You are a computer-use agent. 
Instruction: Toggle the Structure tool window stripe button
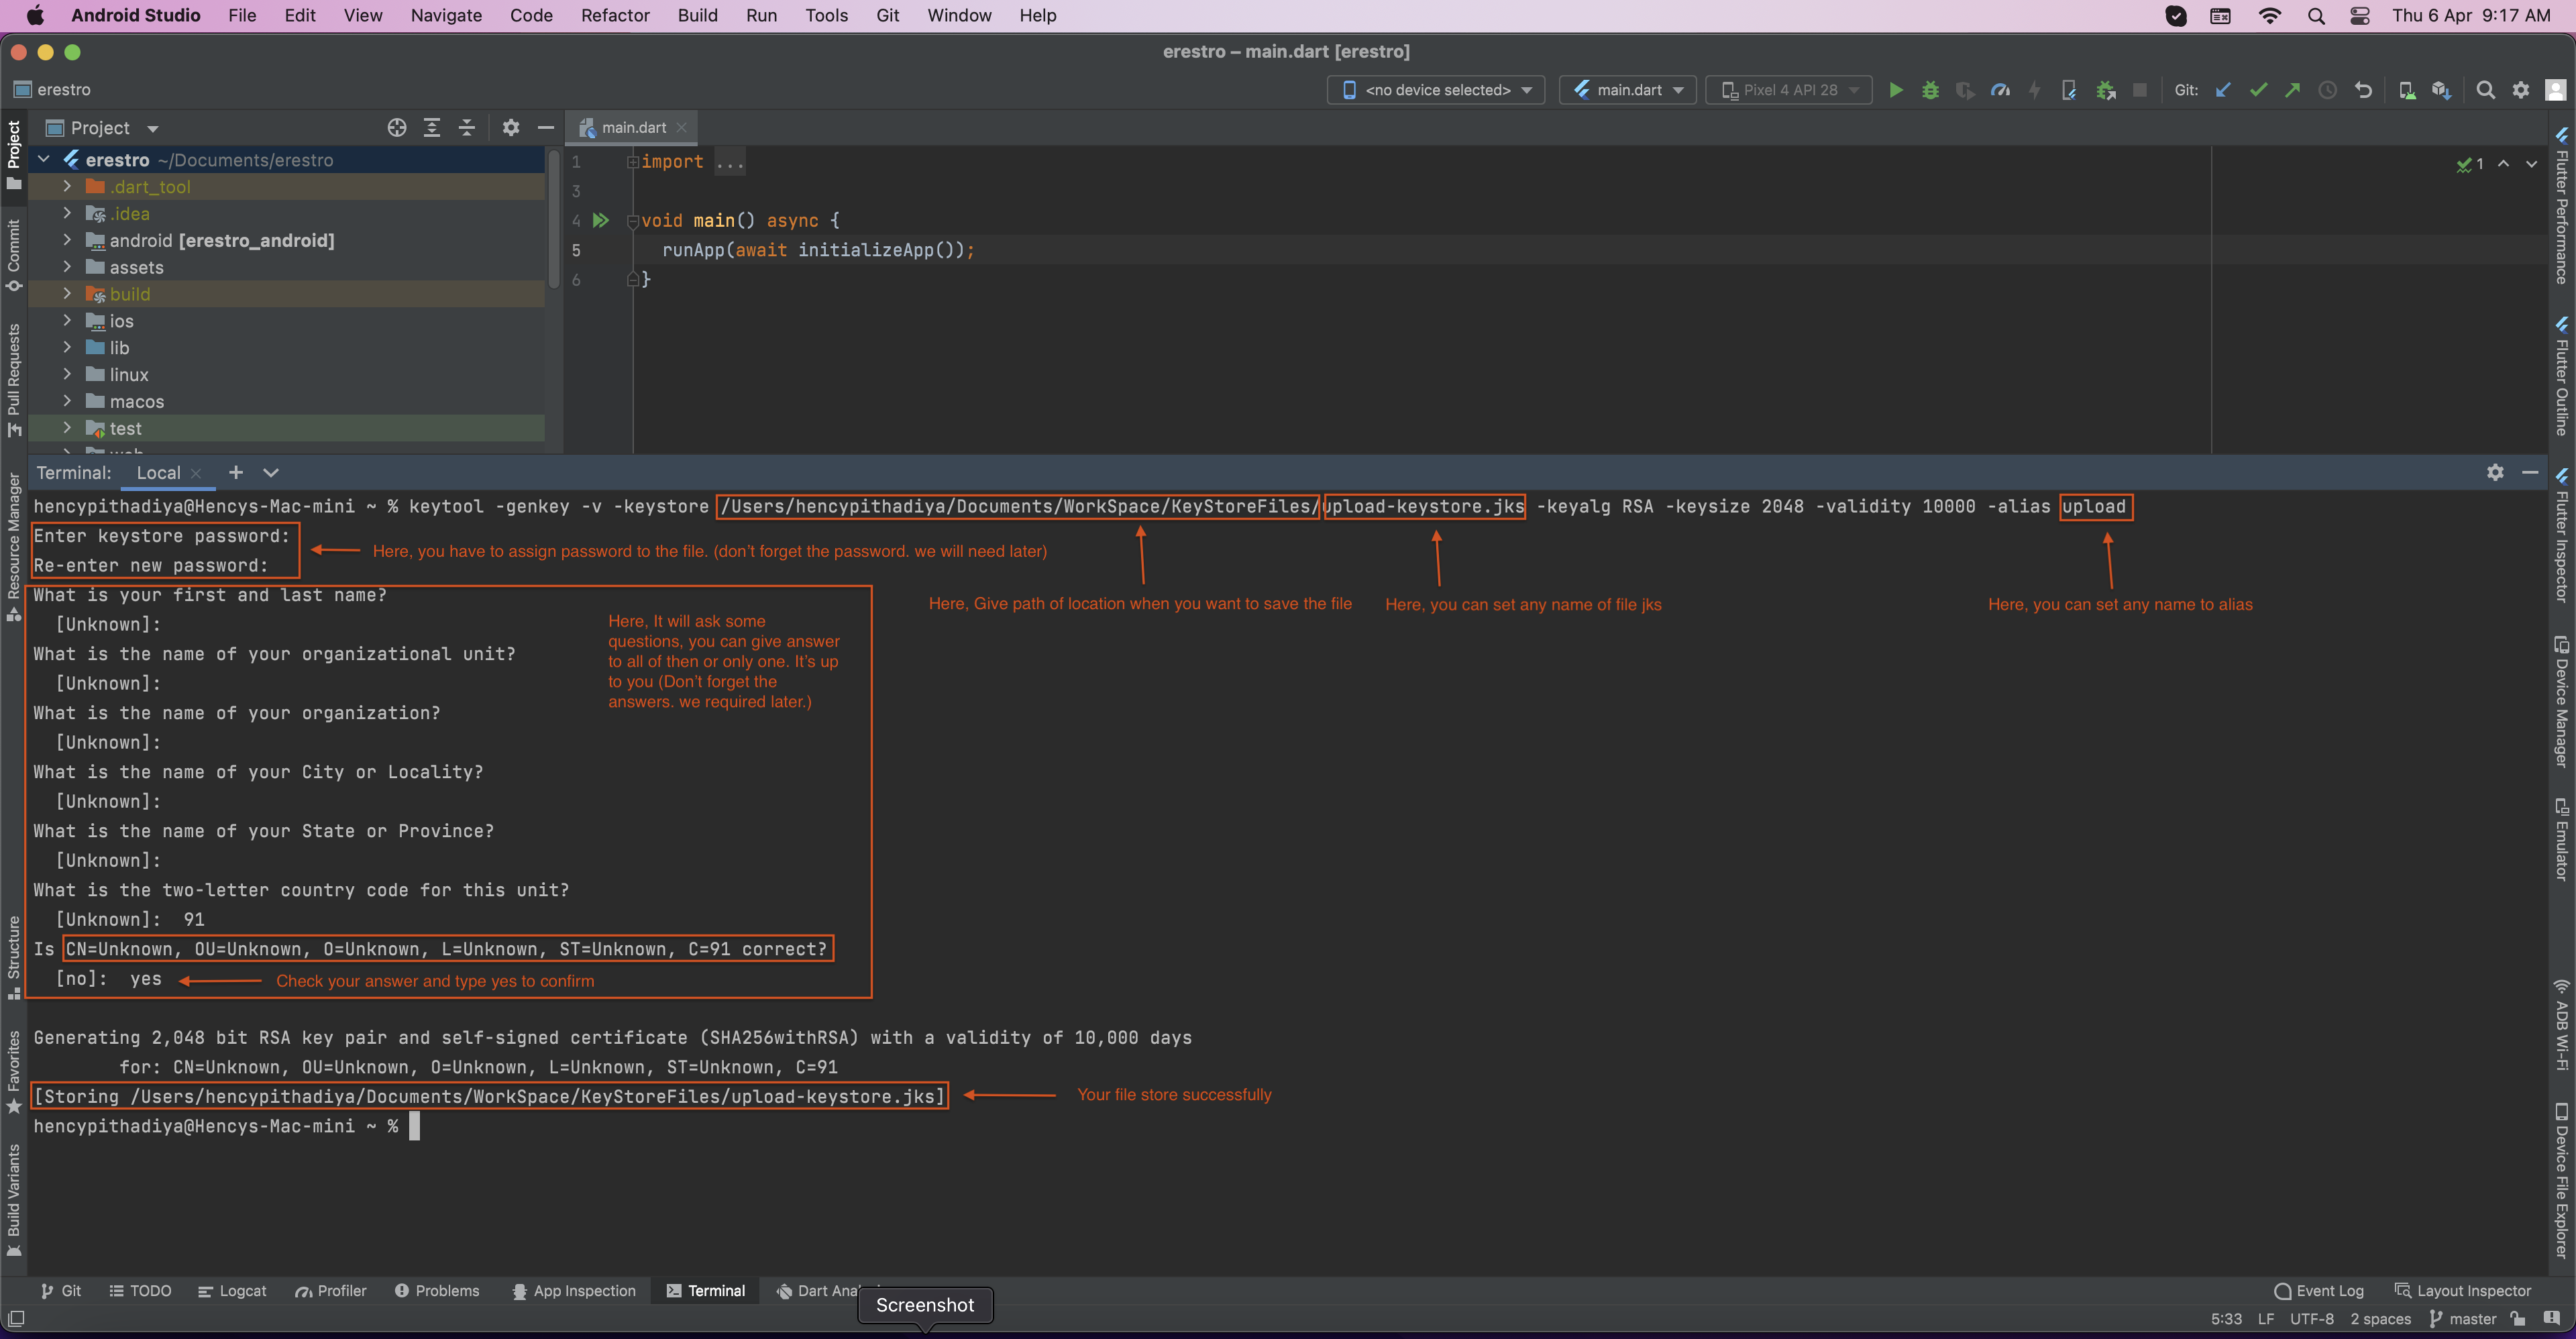[x=14, y=957]
